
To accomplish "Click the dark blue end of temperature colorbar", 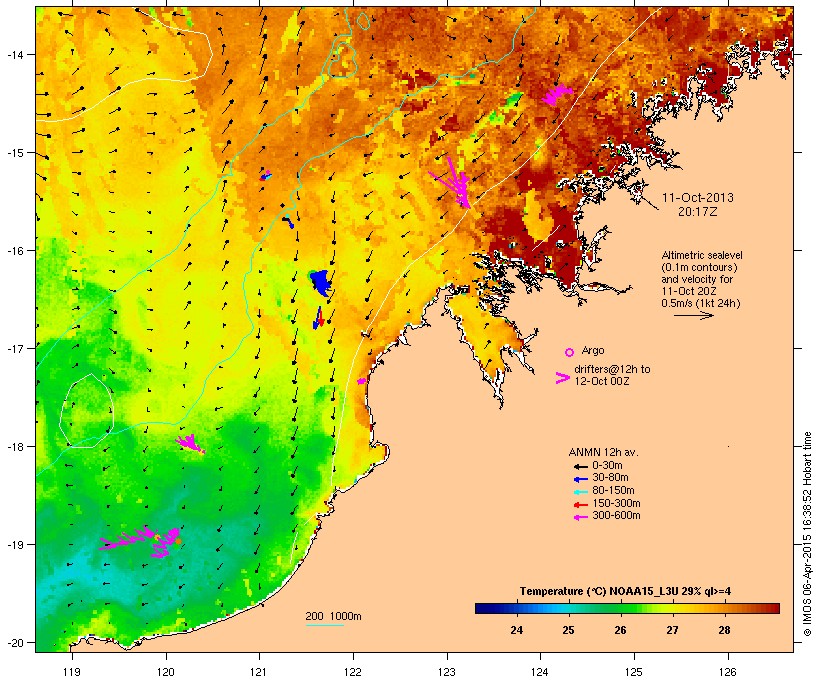I will pyautogui.click(x=482, y=608).
